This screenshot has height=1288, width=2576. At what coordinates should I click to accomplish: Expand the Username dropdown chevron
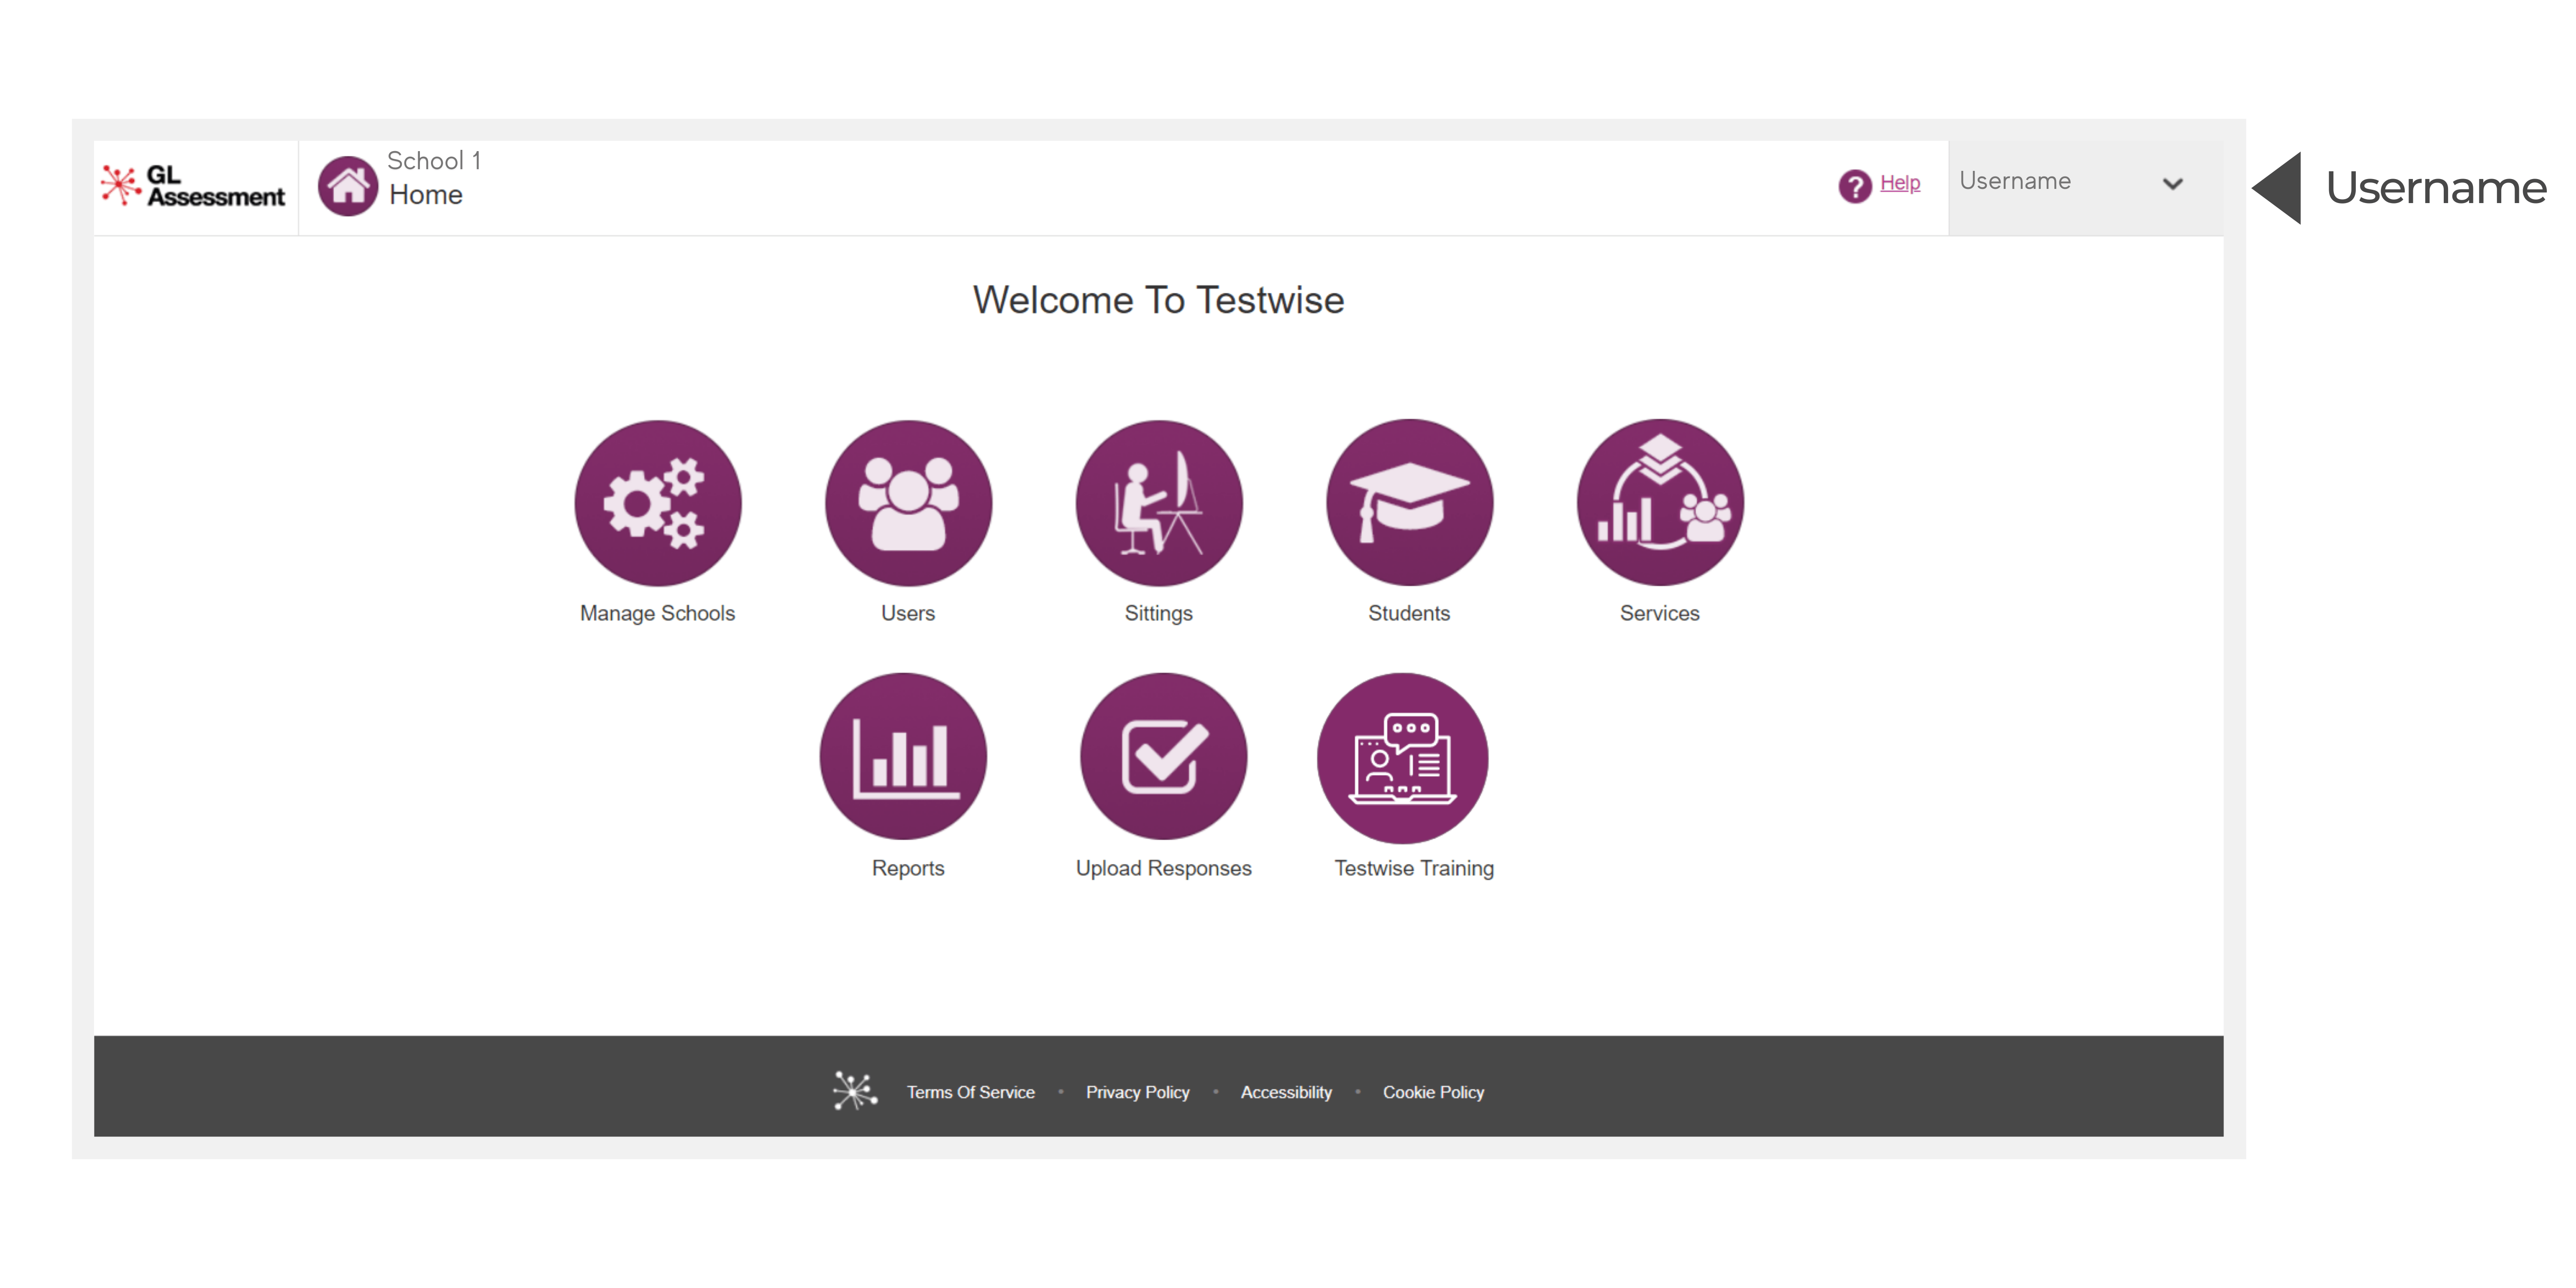2172,184
